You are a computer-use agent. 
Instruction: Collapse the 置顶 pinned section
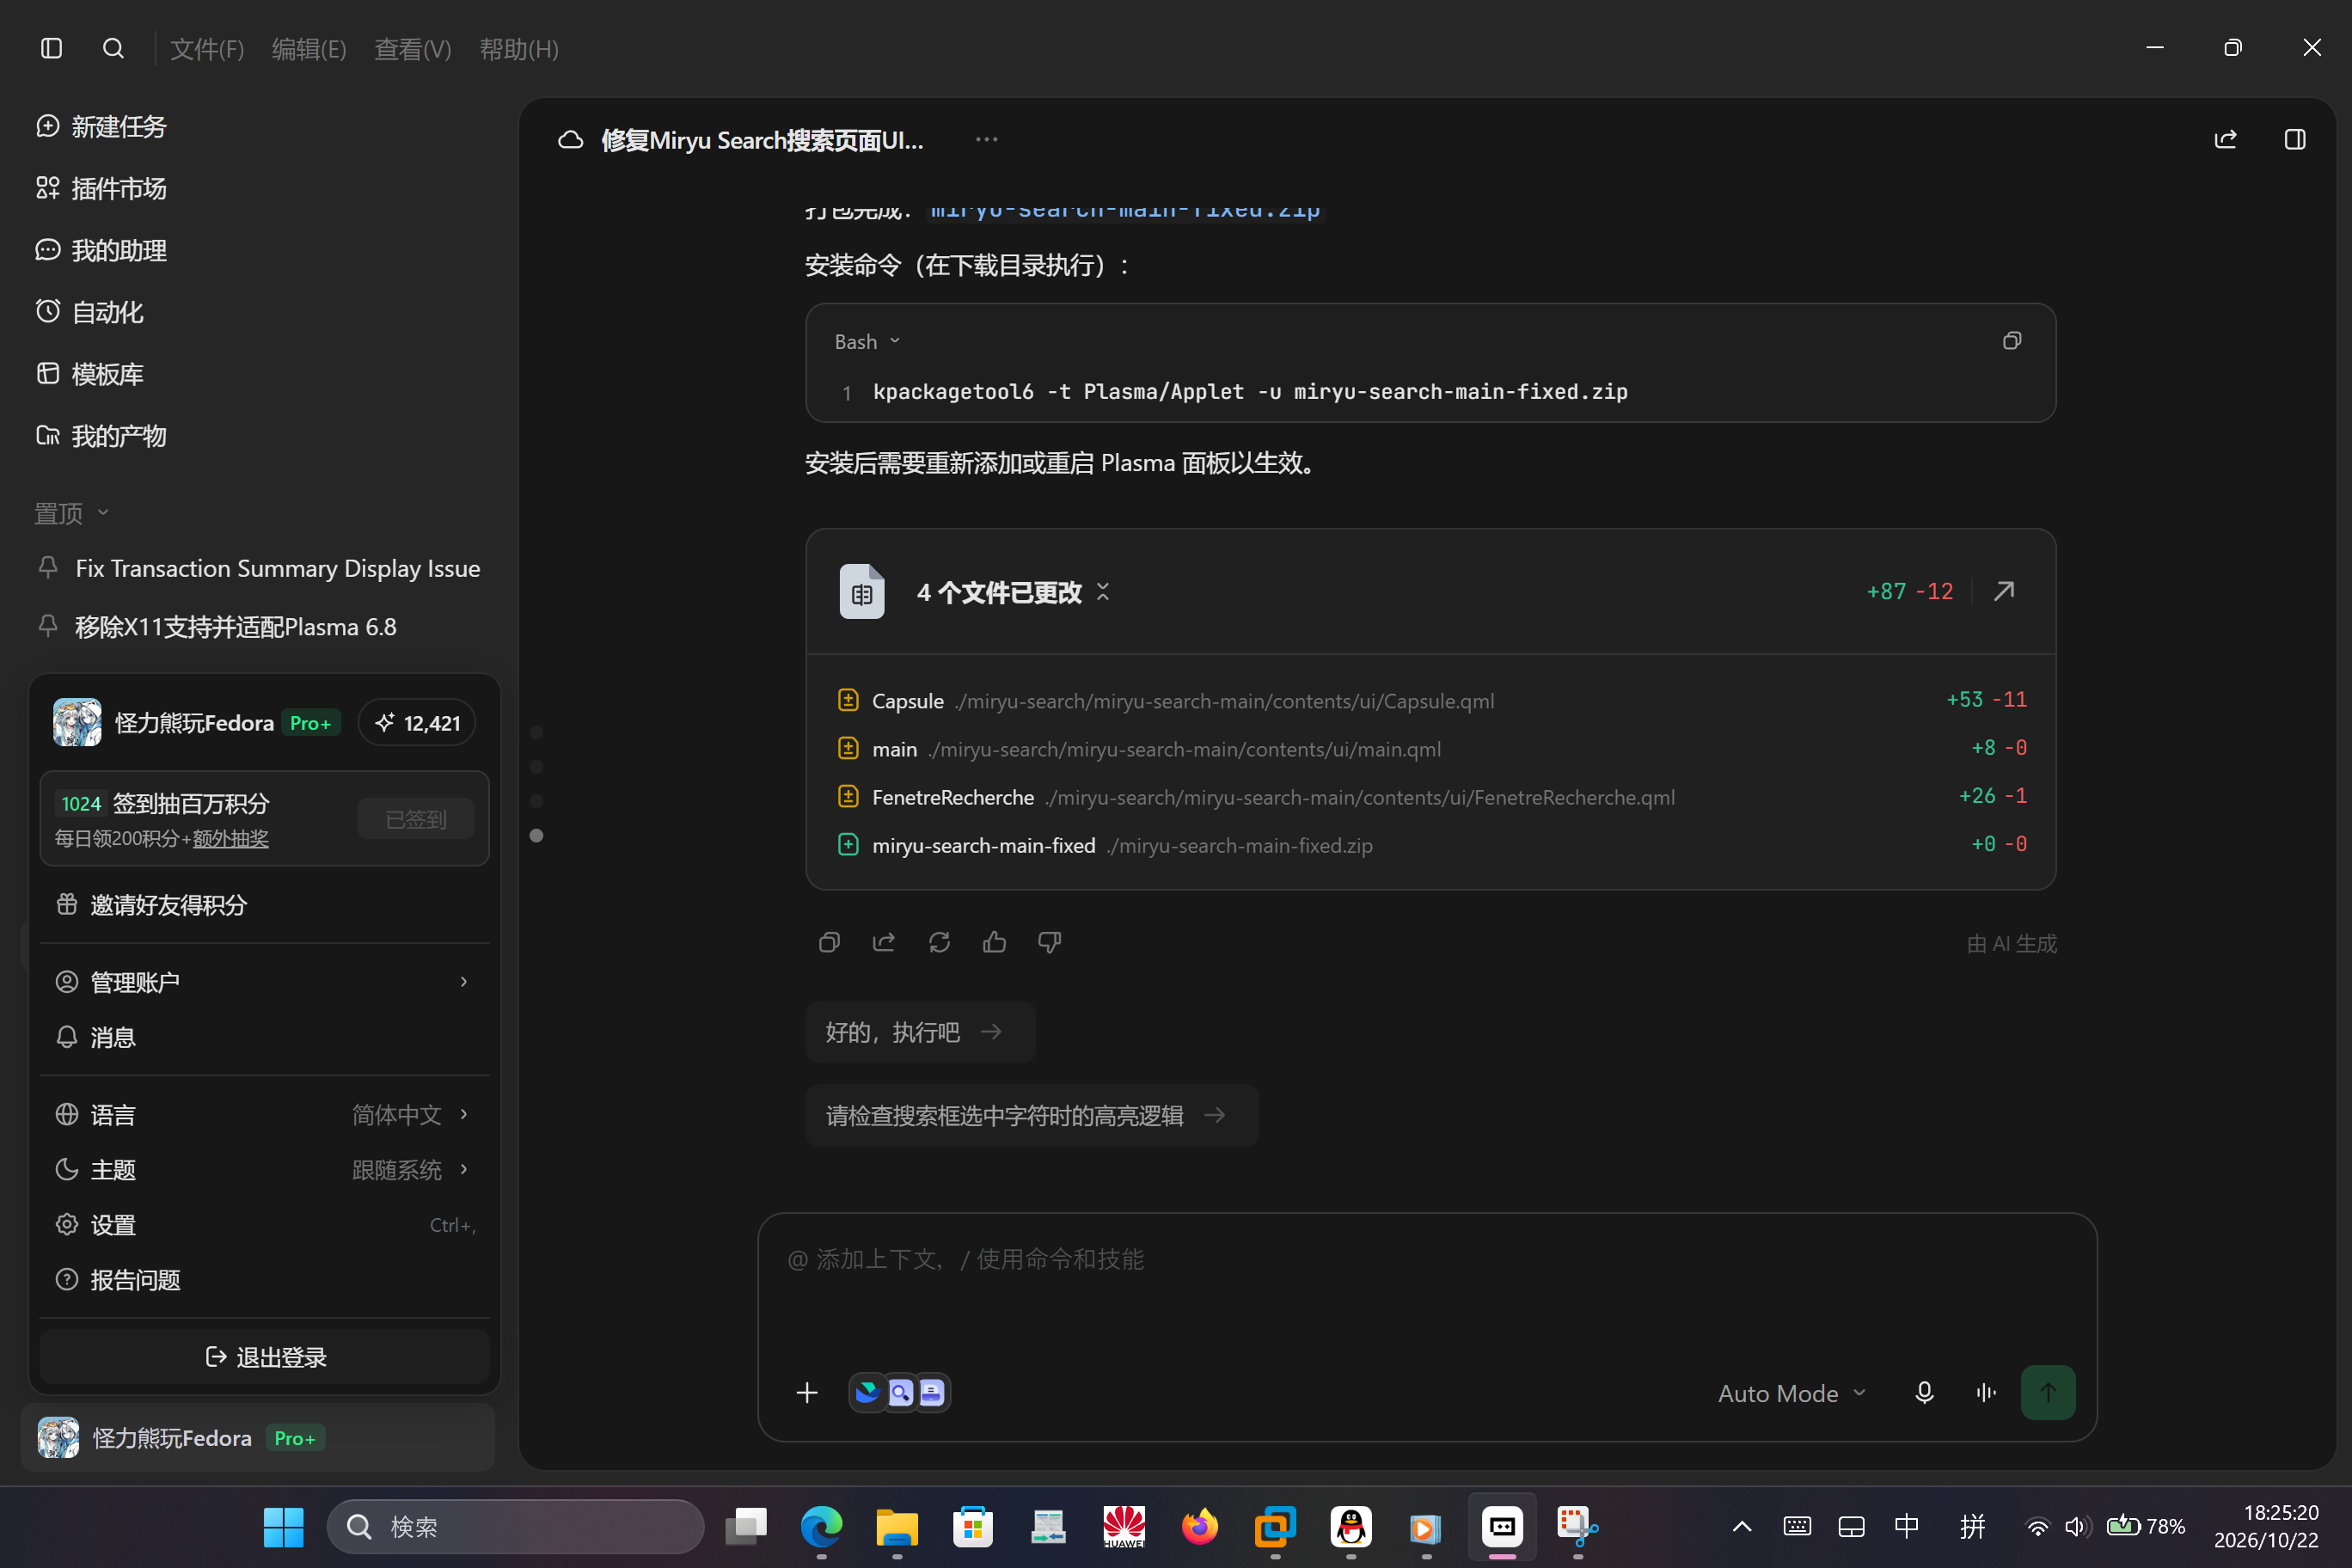coord(71,513)
